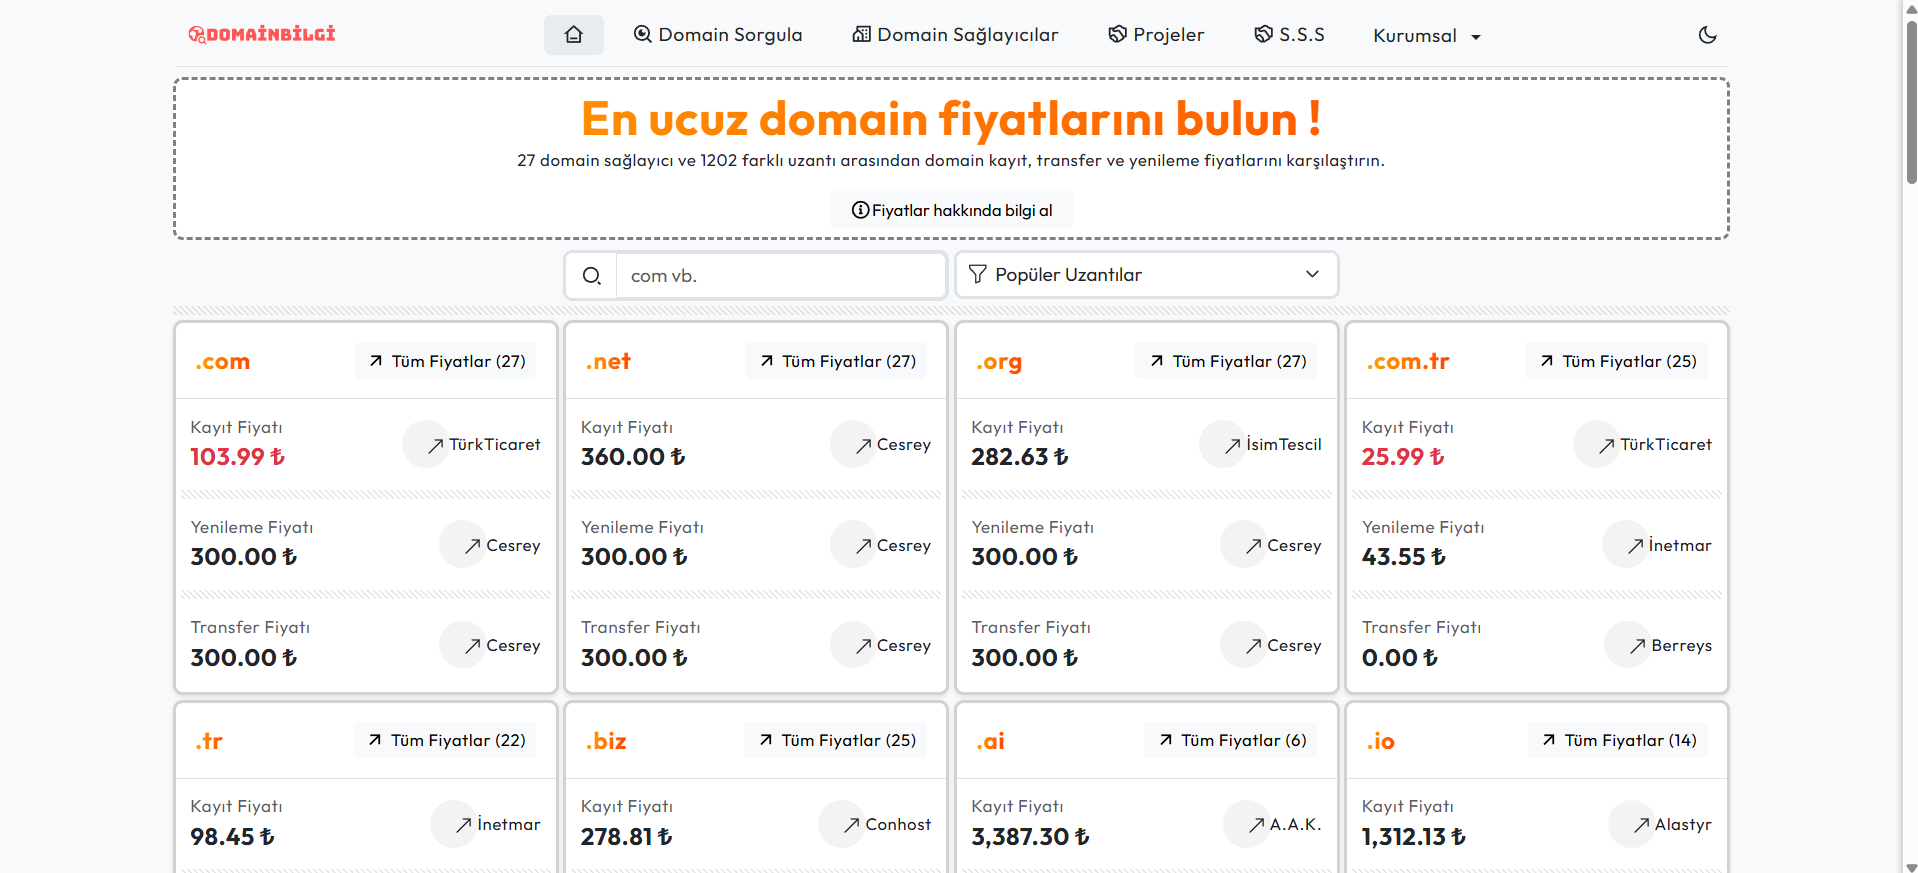
Task: Visit Cesrey for .net Yenileme Fiyatı
Action: [881, 545]
